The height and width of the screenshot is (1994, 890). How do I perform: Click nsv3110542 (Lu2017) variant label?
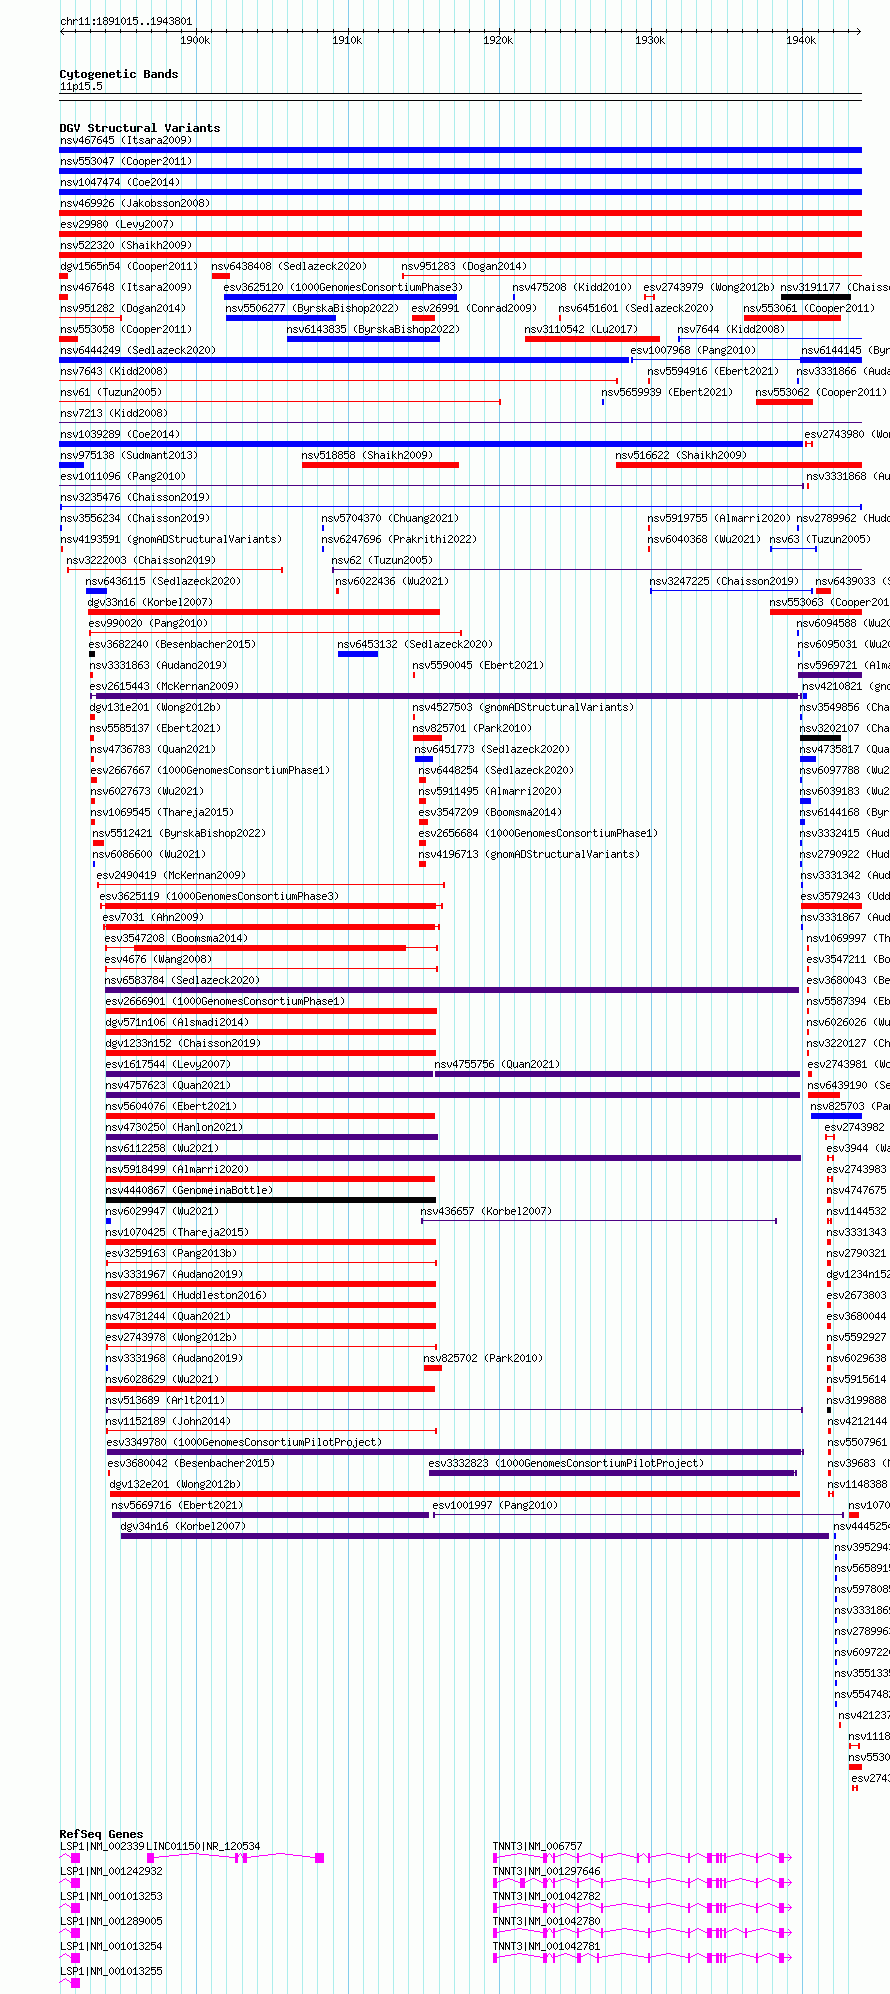(x=581, y=329)
